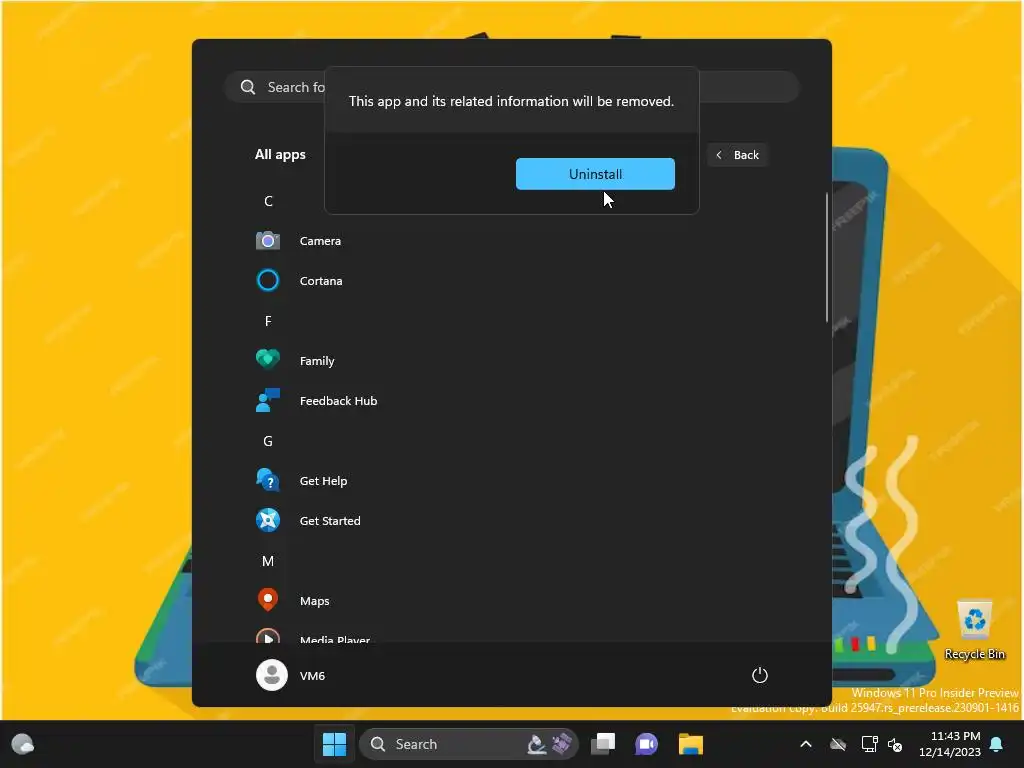Open the network status tray icon
The width and height of the screenshot is (1024, 768).
[x=869, y=744]
